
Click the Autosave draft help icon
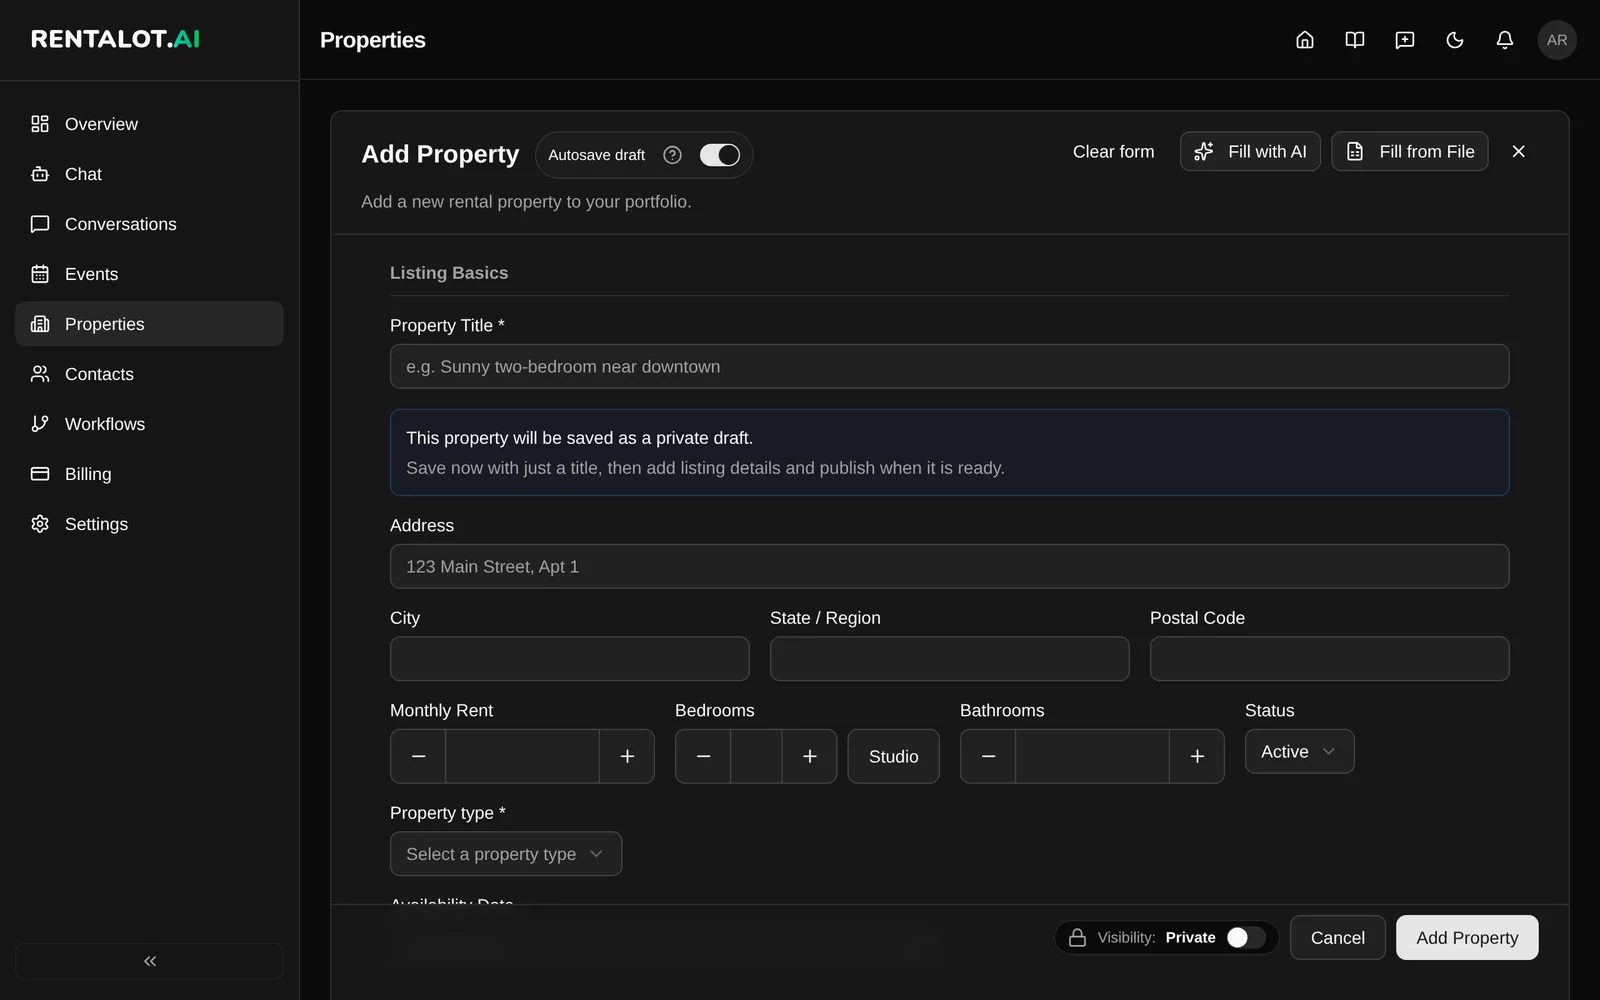pyautogui.click(x=673, y=155)
